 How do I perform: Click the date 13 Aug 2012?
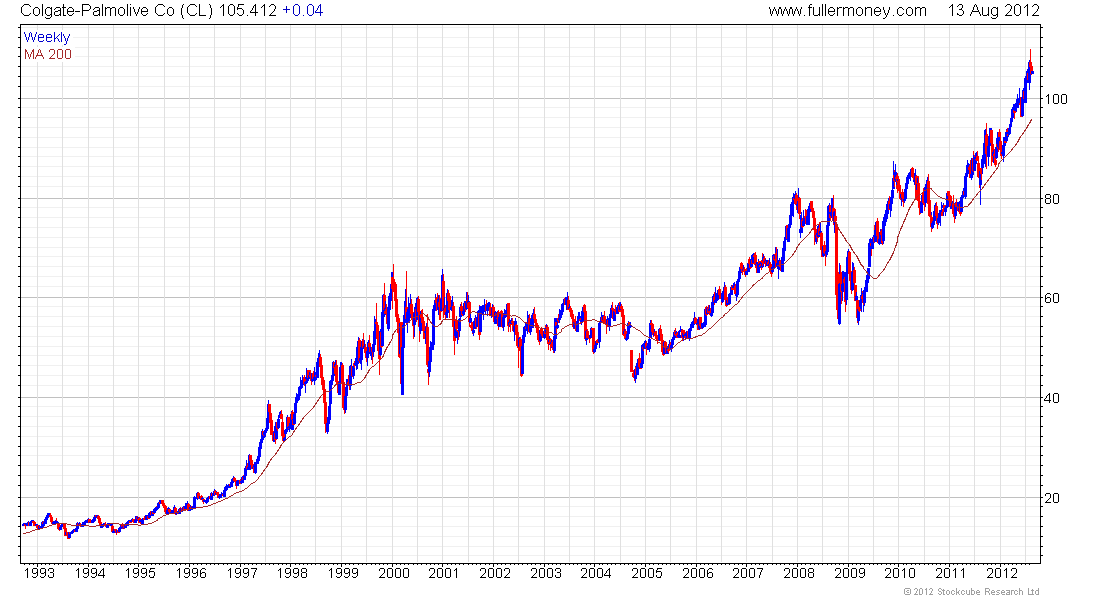993,11
